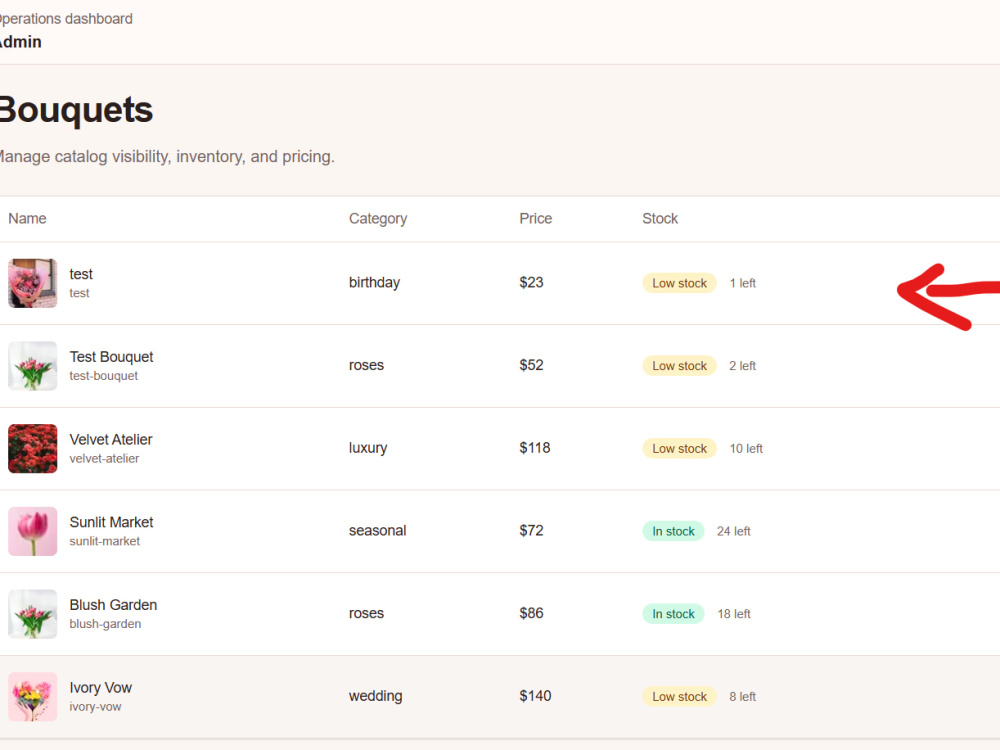Image resolution: width=1000 pixels, height=750 pixels.
Task: Click the In stock badge for Sunlit Market
Action: click(673, 531)
